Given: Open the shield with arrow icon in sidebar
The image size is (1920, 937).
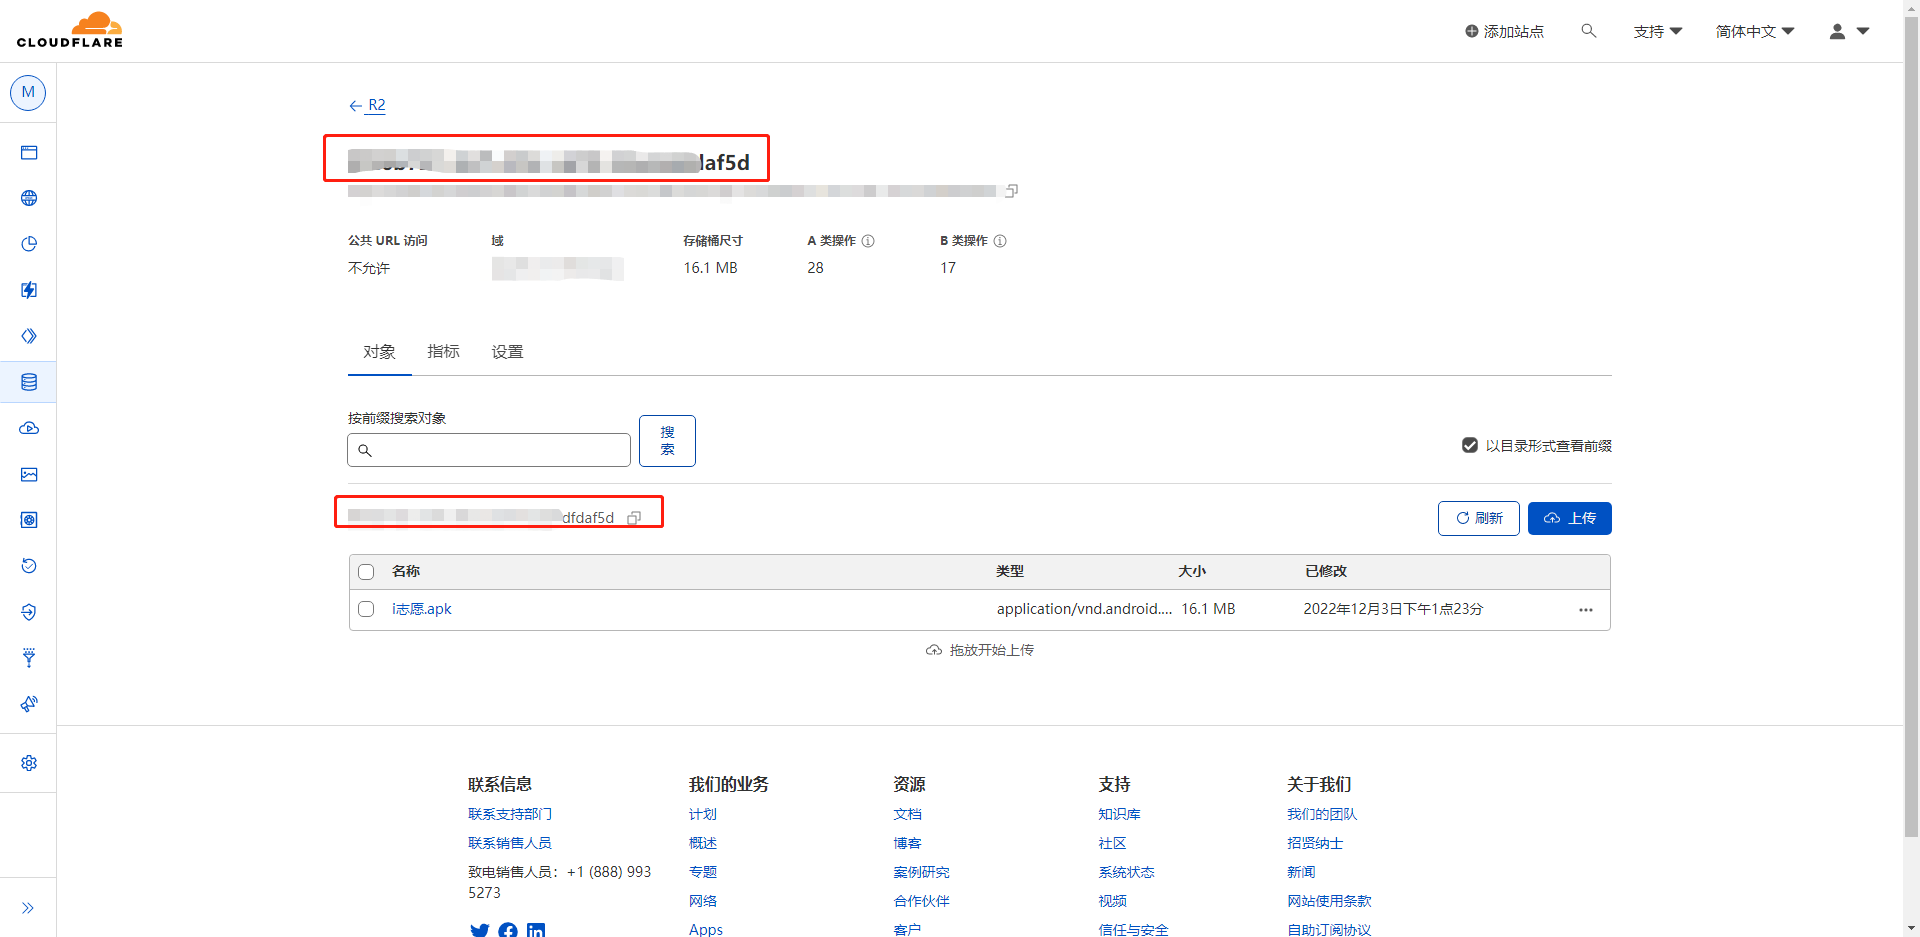Looking at the screenshot, I should pos(29,612).
